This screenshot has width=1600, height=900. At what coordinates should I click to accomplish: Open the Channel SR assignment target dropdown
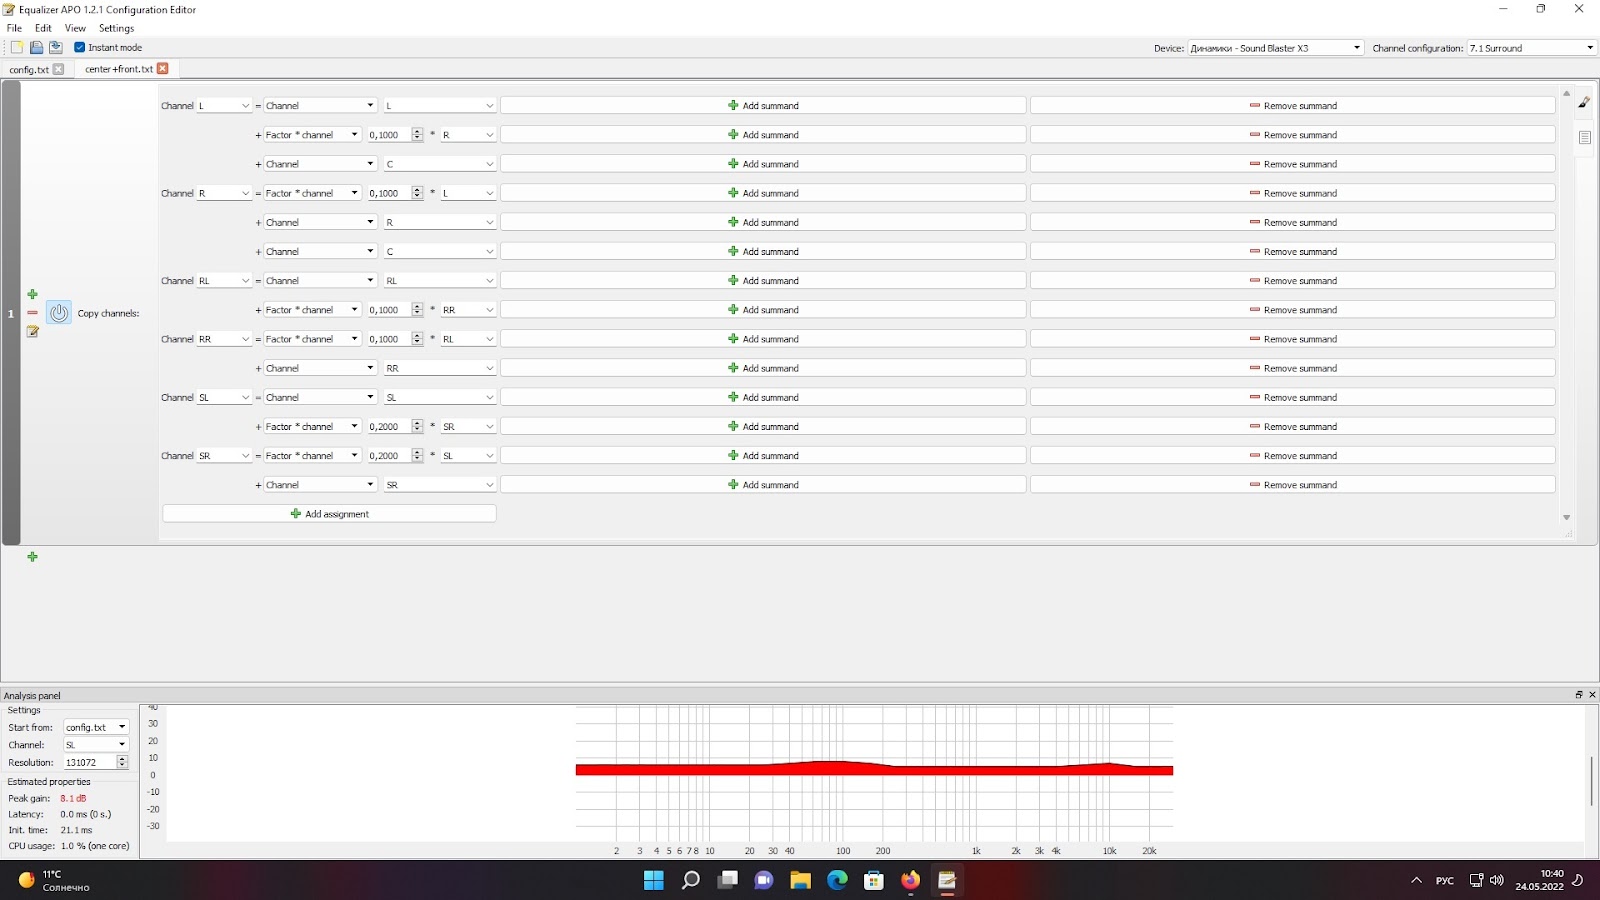click(x=224, y=455)
